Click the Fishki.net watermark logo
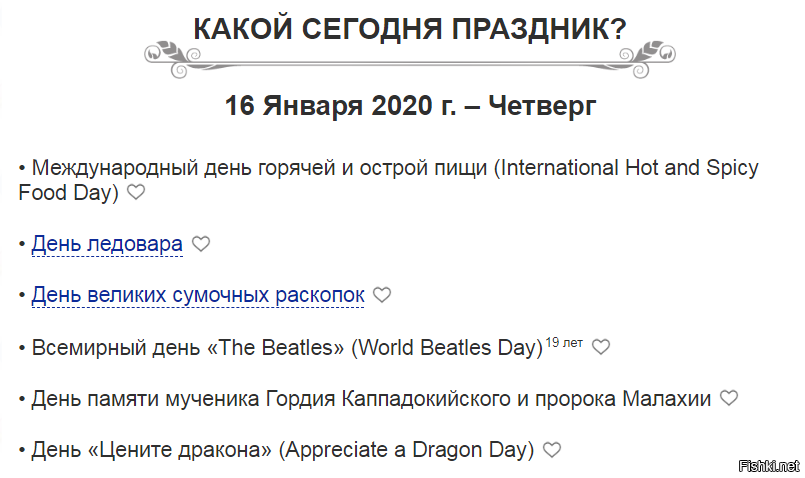Image resolution: width=805 pixels, height=478 pixels. click(769, 466)
